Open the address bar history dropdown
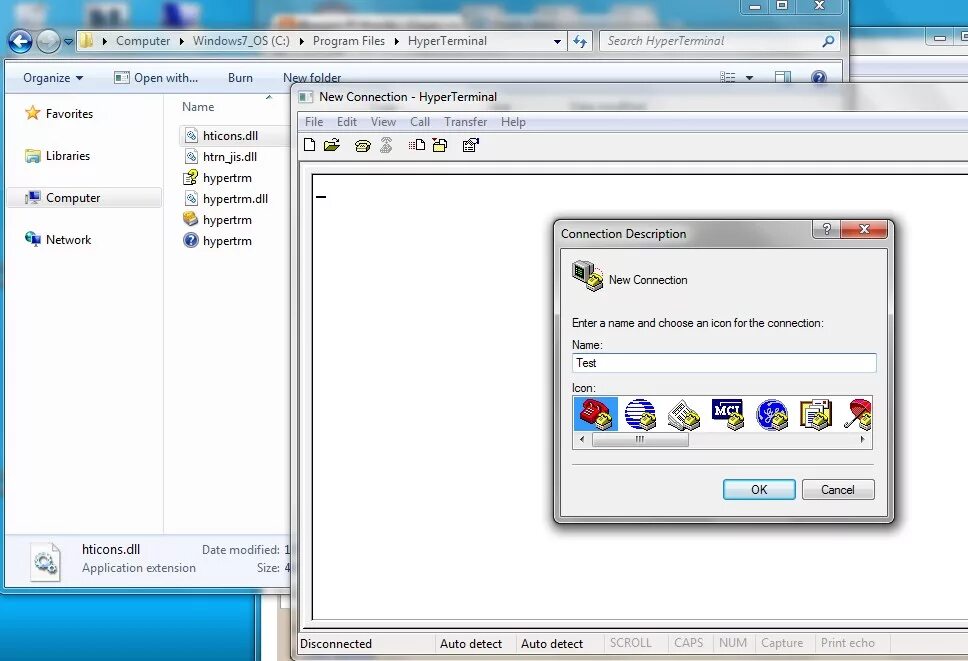 pos(557,41)
